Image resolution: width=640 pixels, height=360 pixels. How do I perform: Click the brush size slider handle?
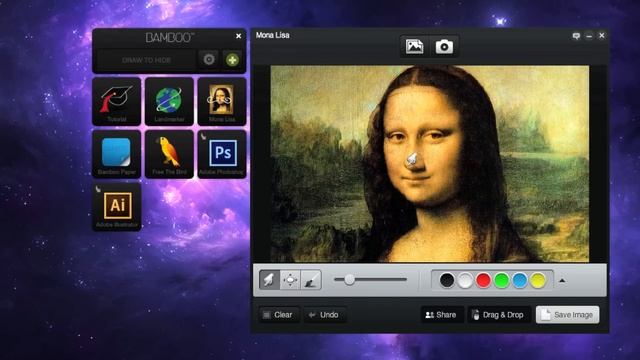349,280
